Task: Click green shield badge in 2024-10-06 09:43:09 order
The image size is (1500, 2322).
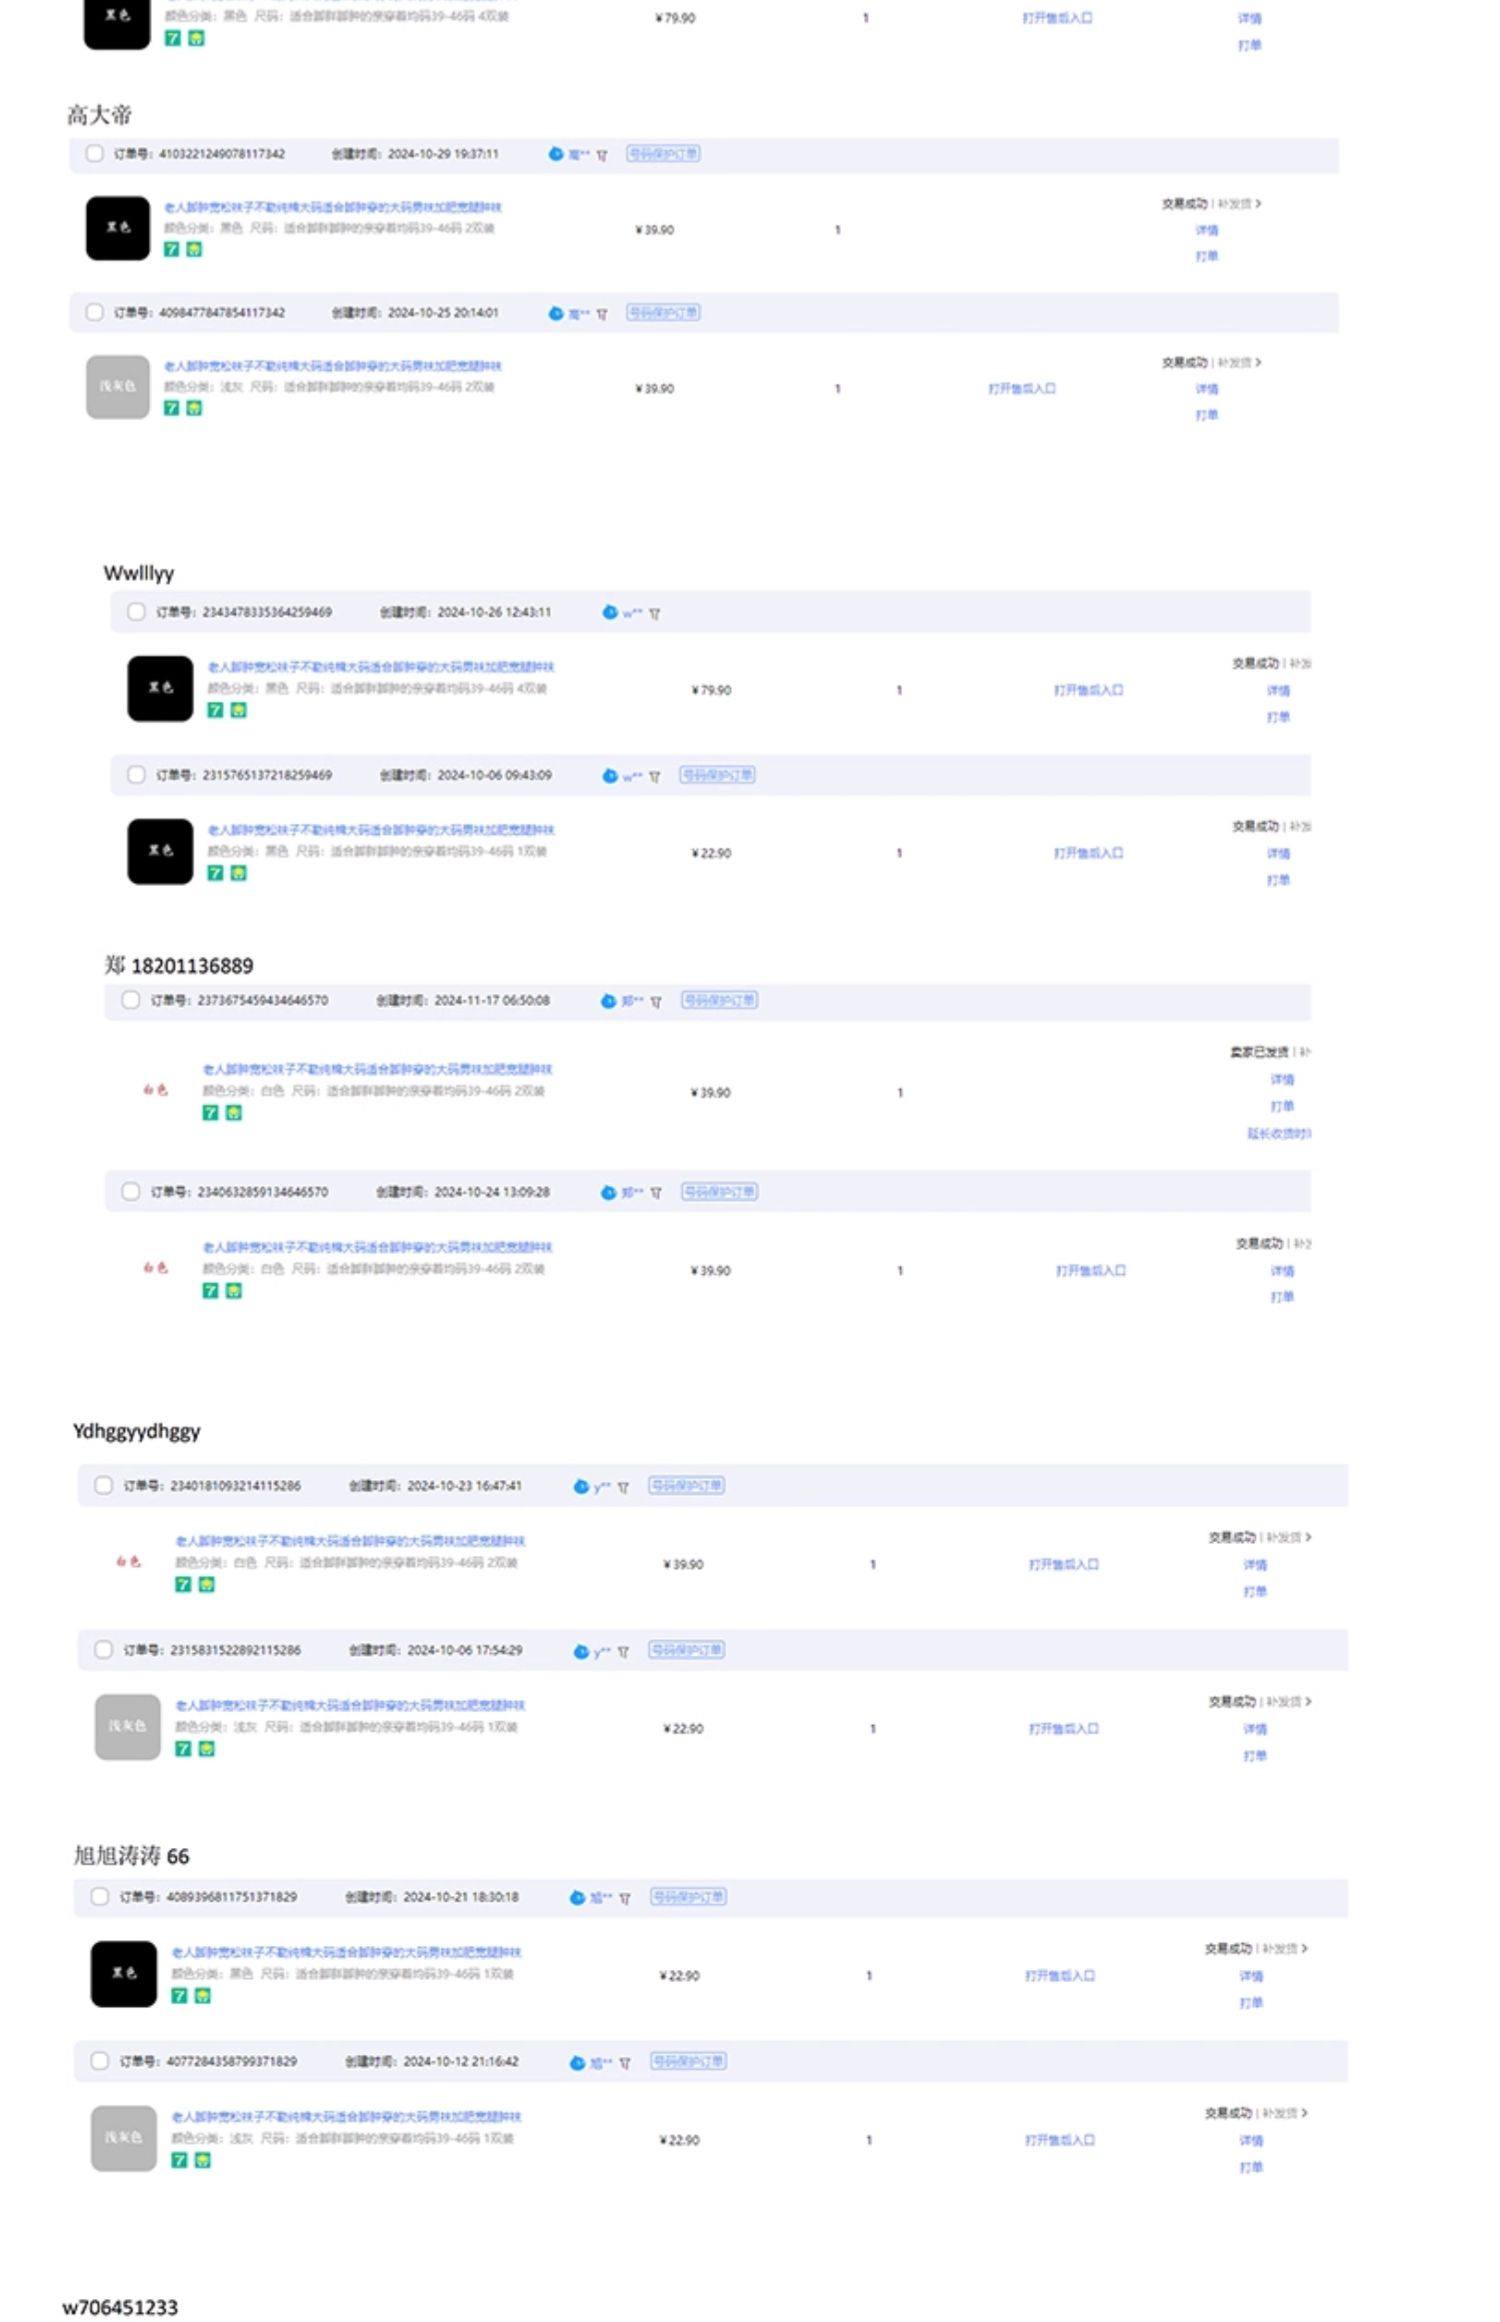Action: [x=238, y=873]
